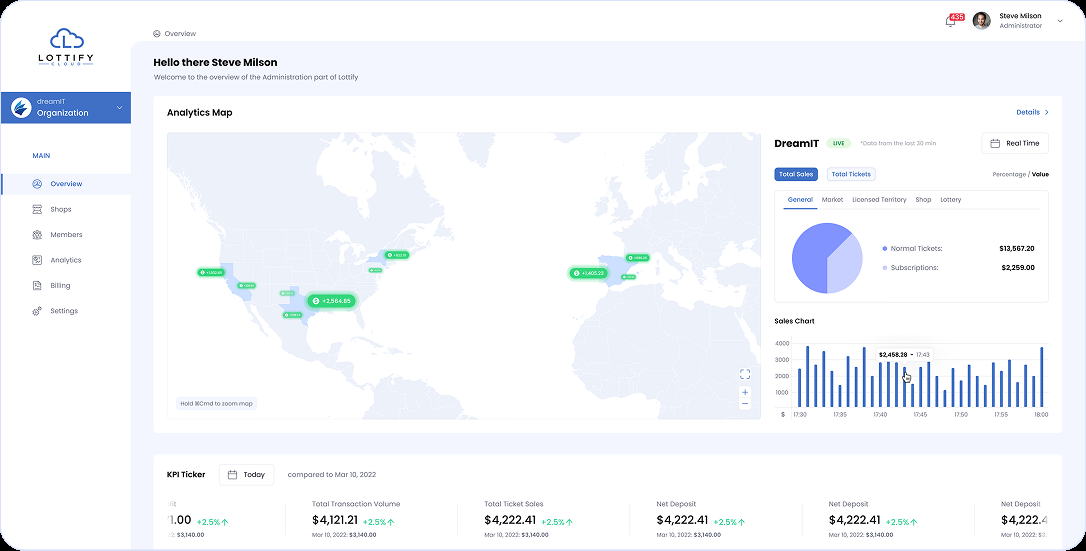Open the Settings section

click(64, 311)
